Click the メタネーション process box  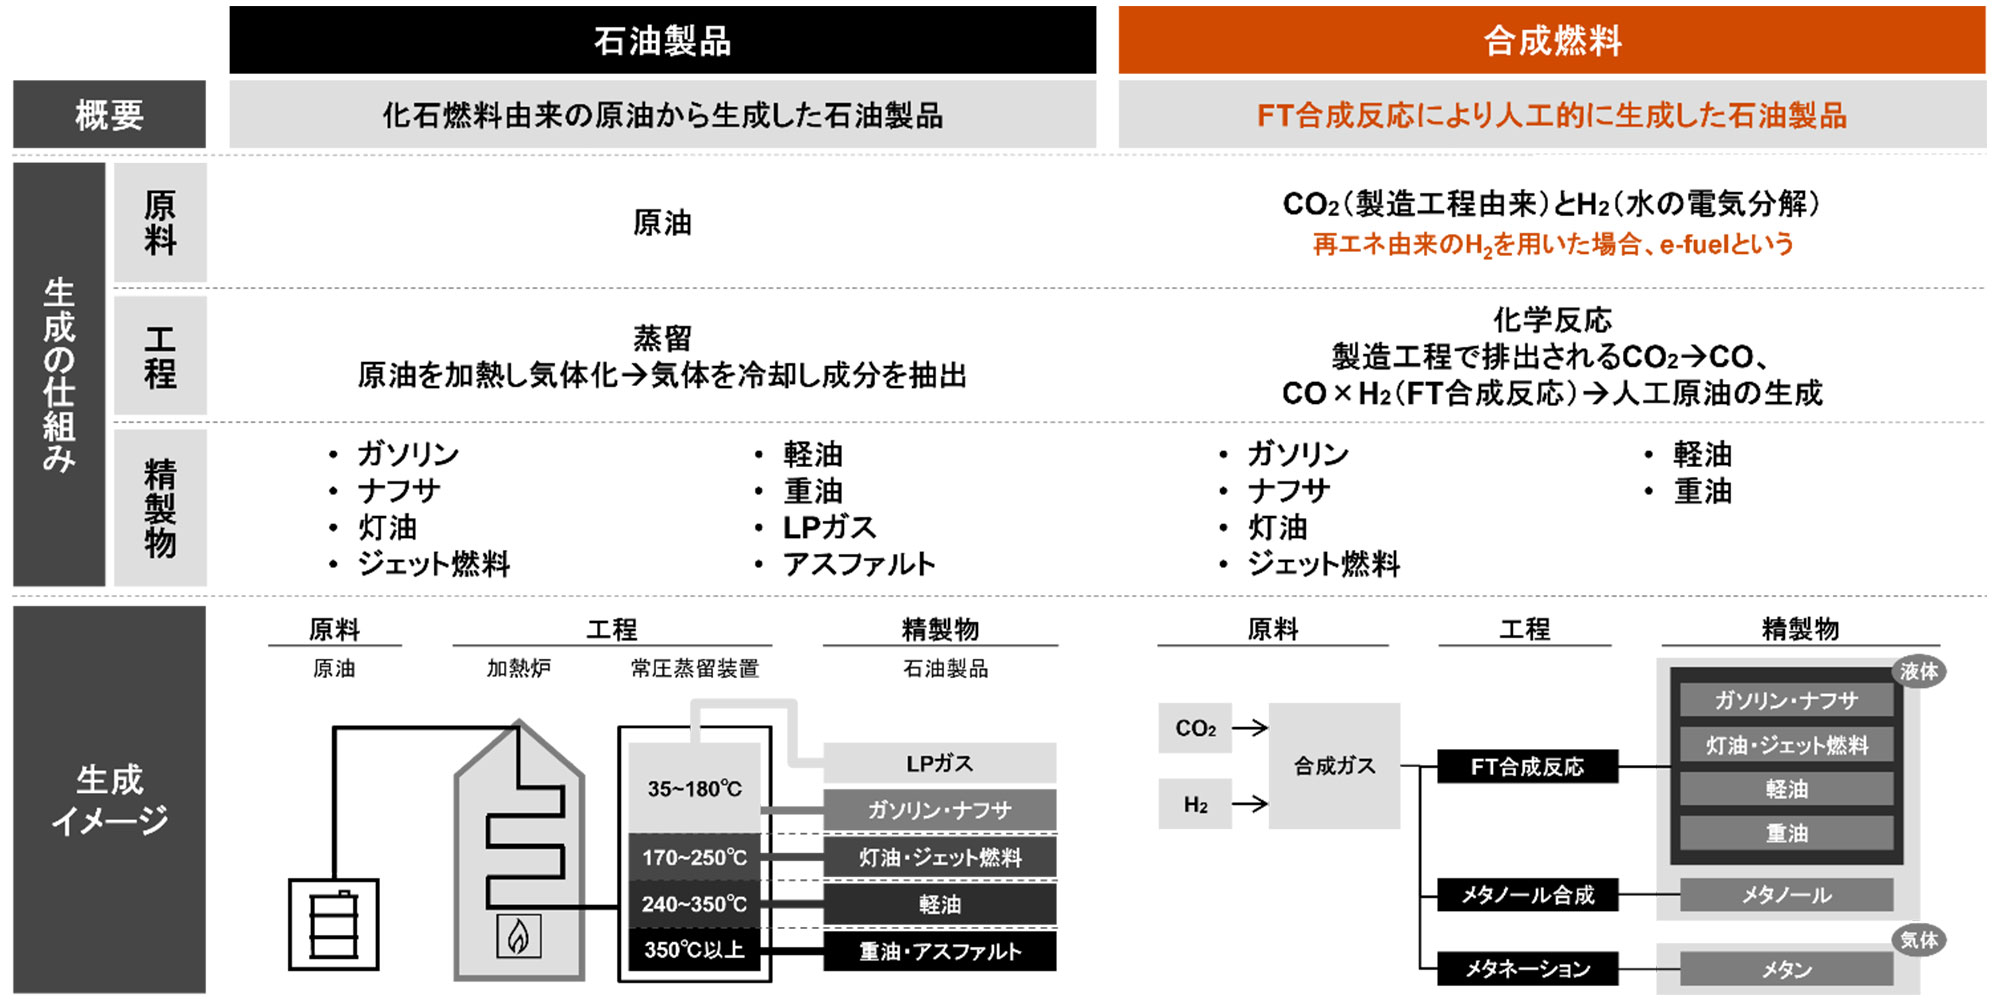tap(1527, 968)
